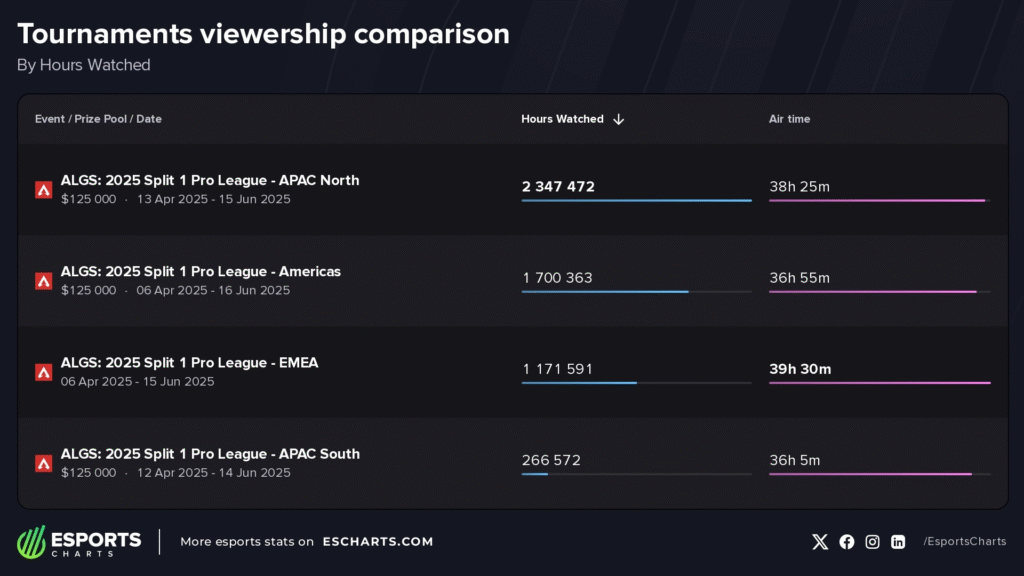
Task: Click the Apex Legends icon beside Americas
Action: [x=44, y=281]
